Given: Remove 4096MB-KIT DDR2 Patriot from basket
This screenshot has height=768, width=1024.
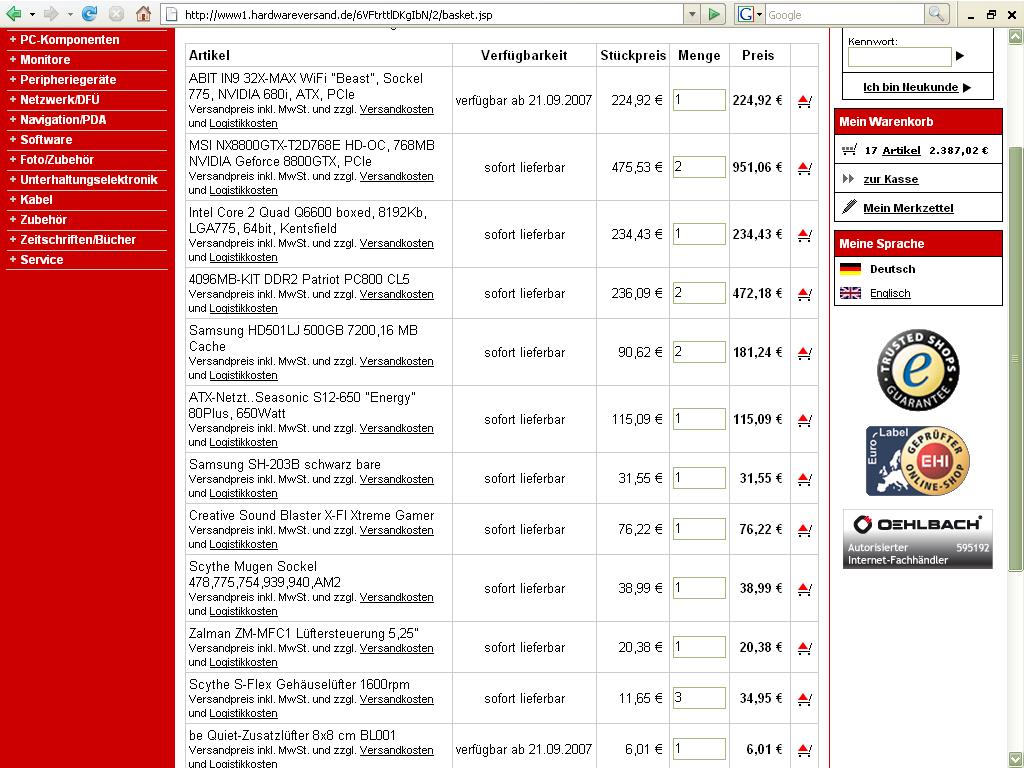Looking at the screenshot, I should point(805,294).
